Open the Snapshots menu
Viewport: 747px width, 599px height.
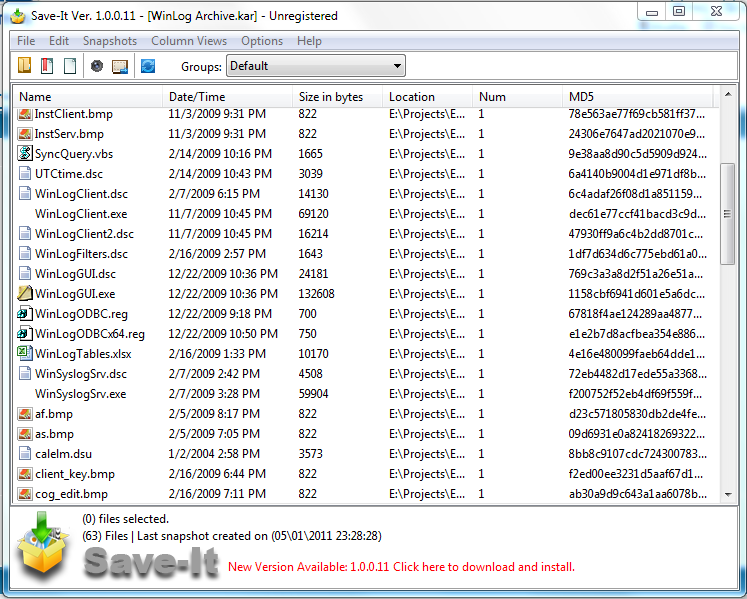pos(110,41)
